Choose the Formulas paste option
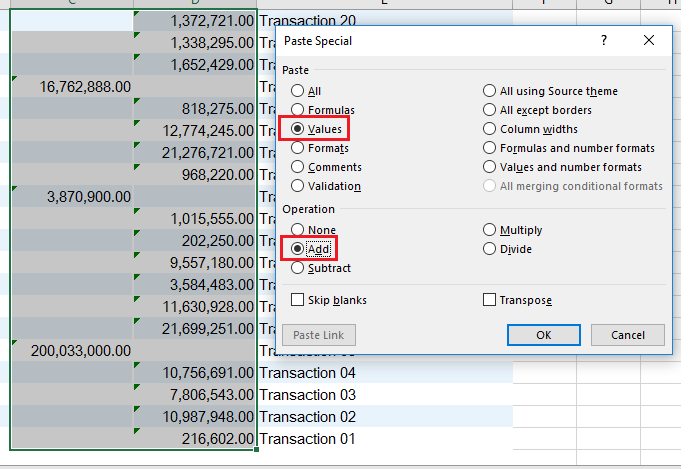The height and width of the screenshot is (469, 700). pos(297,111)
